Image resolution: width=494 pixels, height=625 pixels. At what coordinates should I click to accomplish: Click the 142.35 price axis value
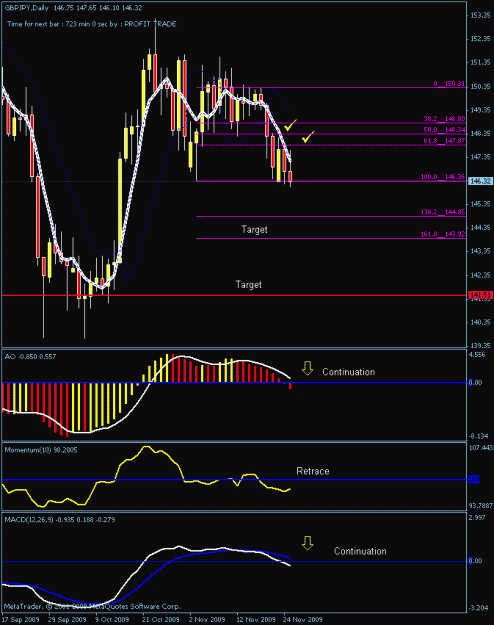[x=480, y=275]
